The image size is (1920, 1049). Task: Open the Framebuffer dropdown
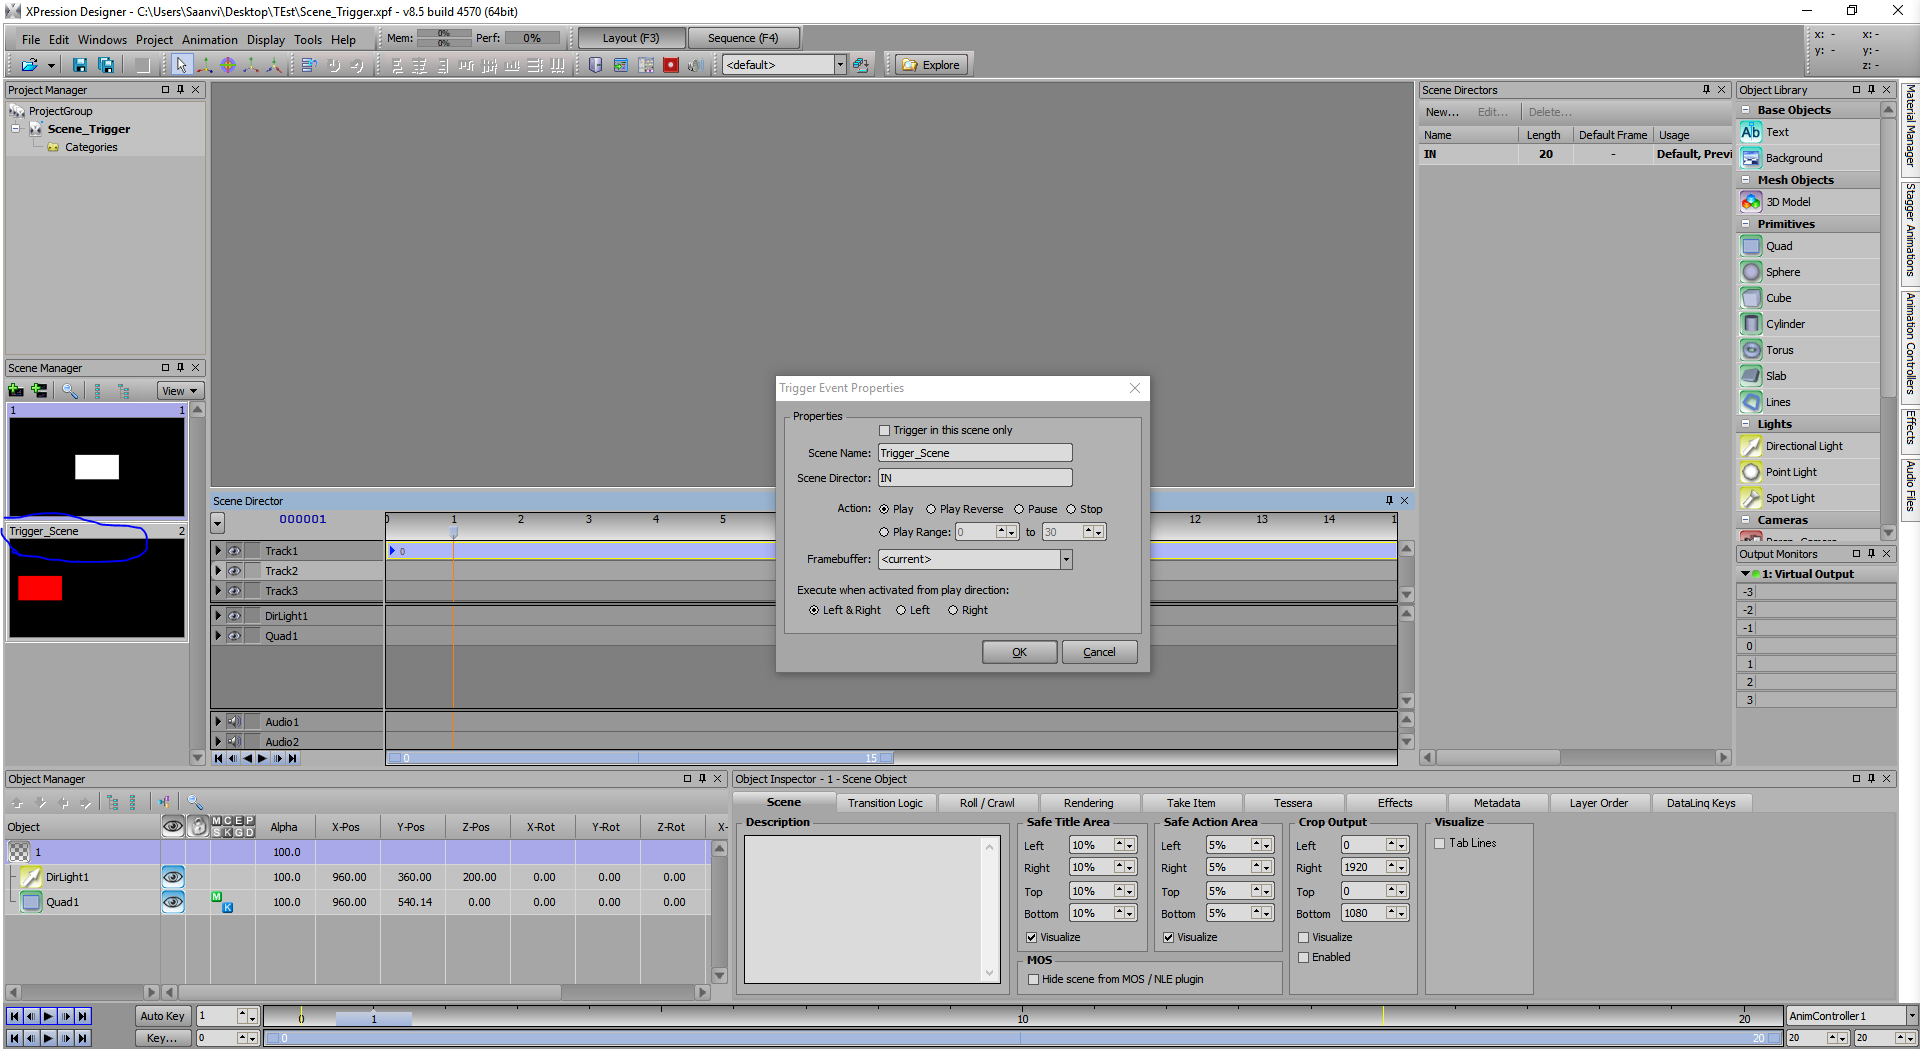click(1066, 559)
